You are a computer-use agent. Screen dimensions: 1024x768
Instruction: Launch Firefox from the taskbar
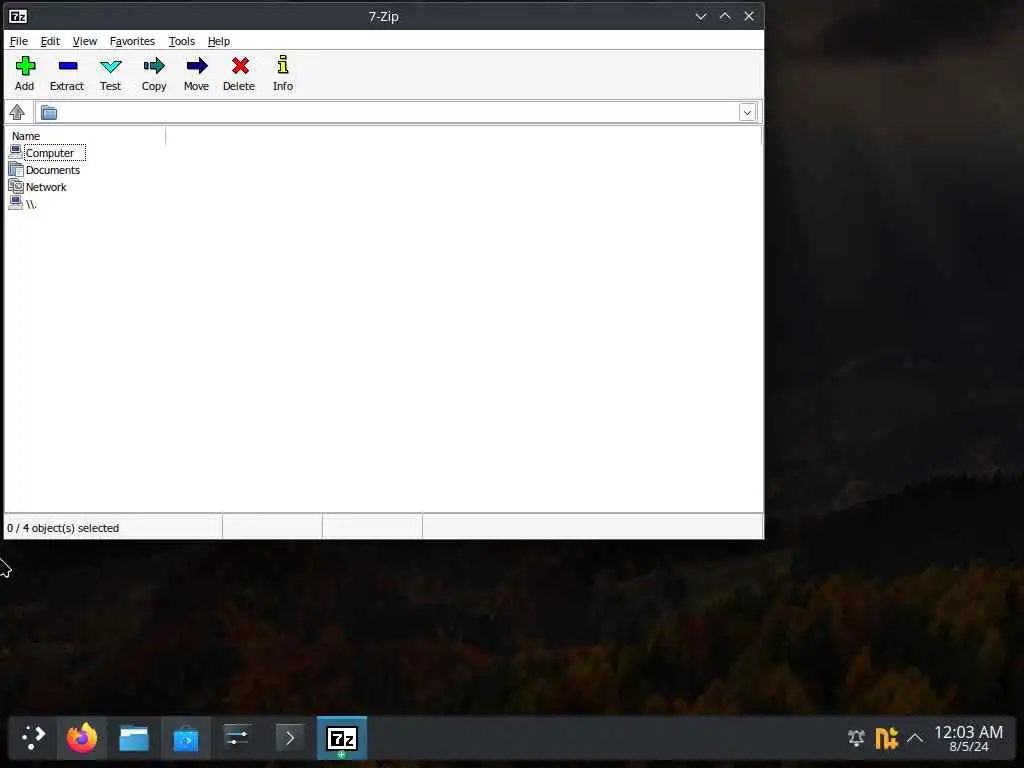click(x=82, y=738)
